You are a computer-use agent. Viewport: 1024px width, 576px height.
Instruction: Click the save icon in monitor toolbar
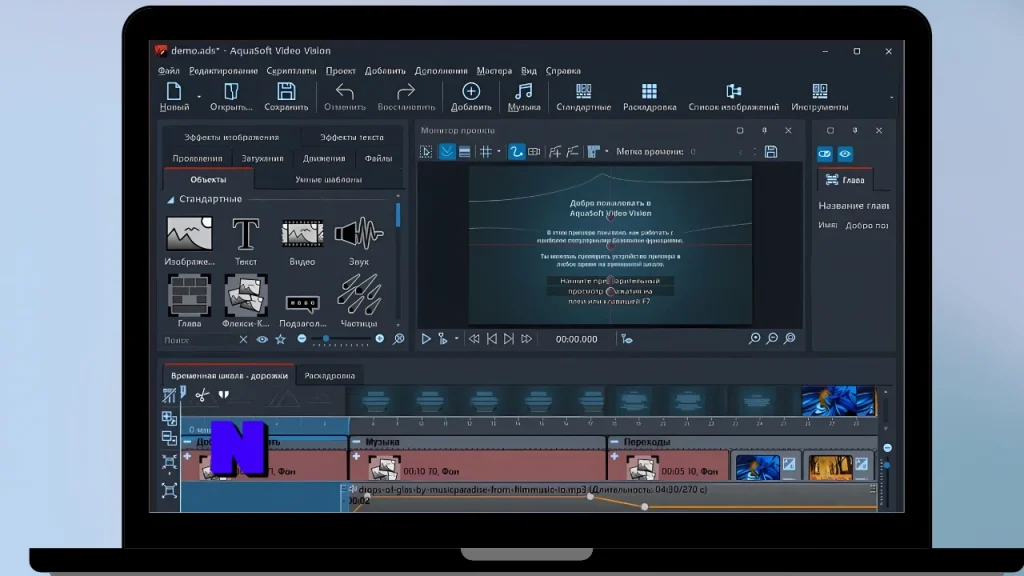tap(771, 152)
